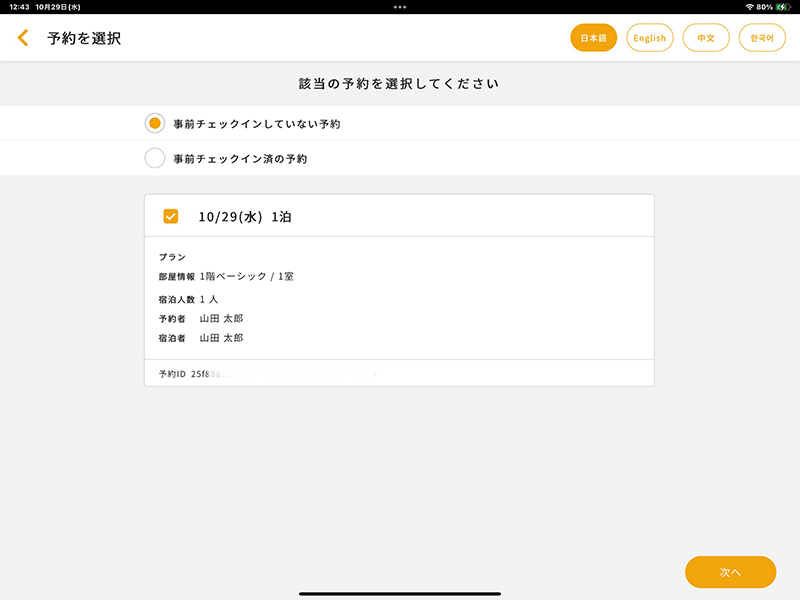
Task: Select 事前チェックイン済の予約 radio option
Action: point(157,157)
